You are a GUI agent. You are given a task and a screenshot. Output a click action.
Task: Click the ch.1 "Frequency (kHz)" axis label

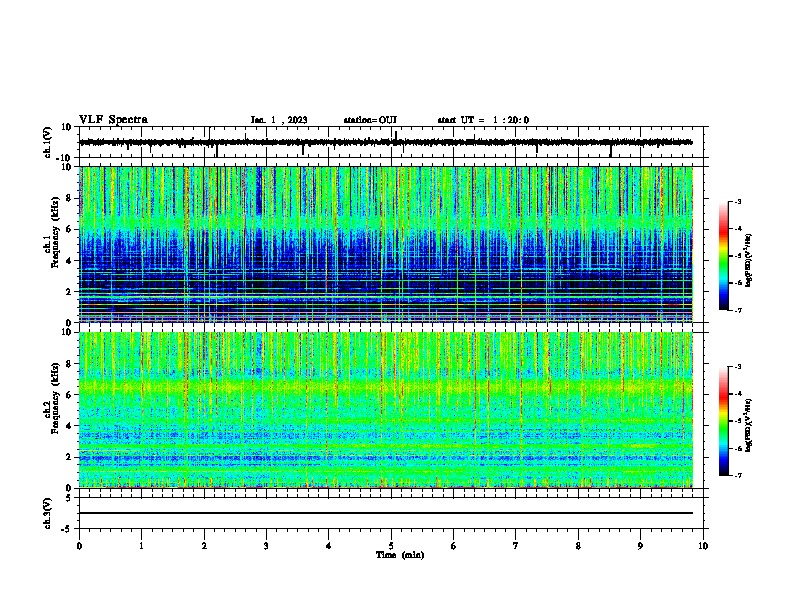56,232
